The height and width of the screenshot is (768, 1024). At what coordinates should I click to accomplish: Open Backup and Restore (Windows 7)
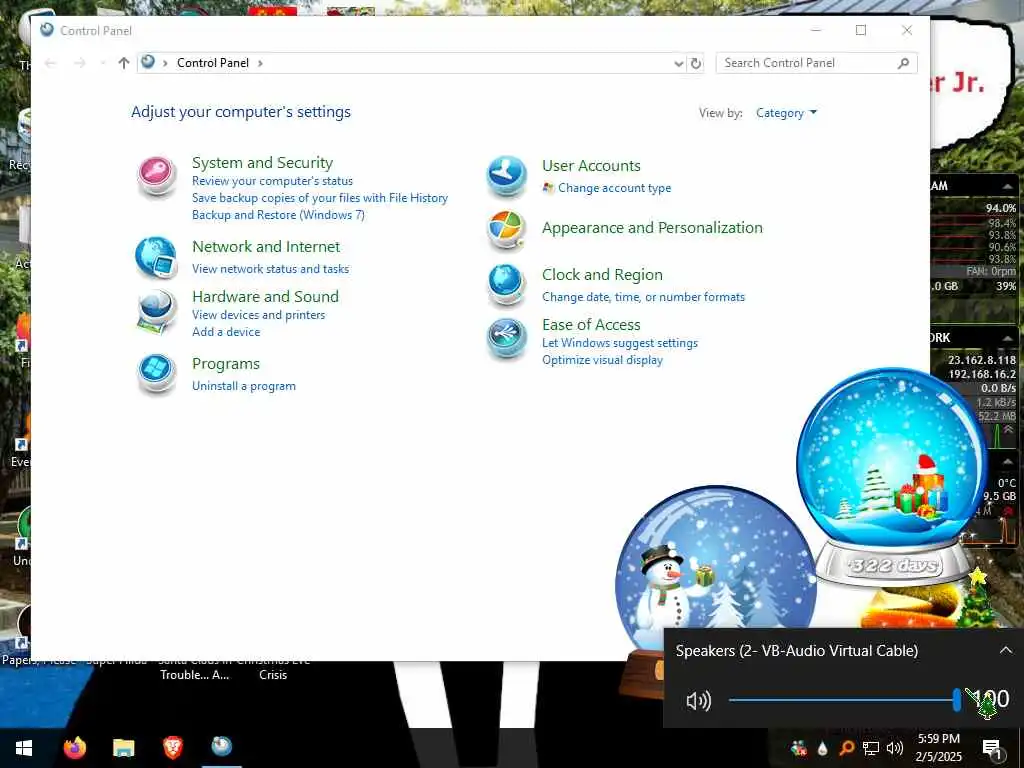pos(278,215)
